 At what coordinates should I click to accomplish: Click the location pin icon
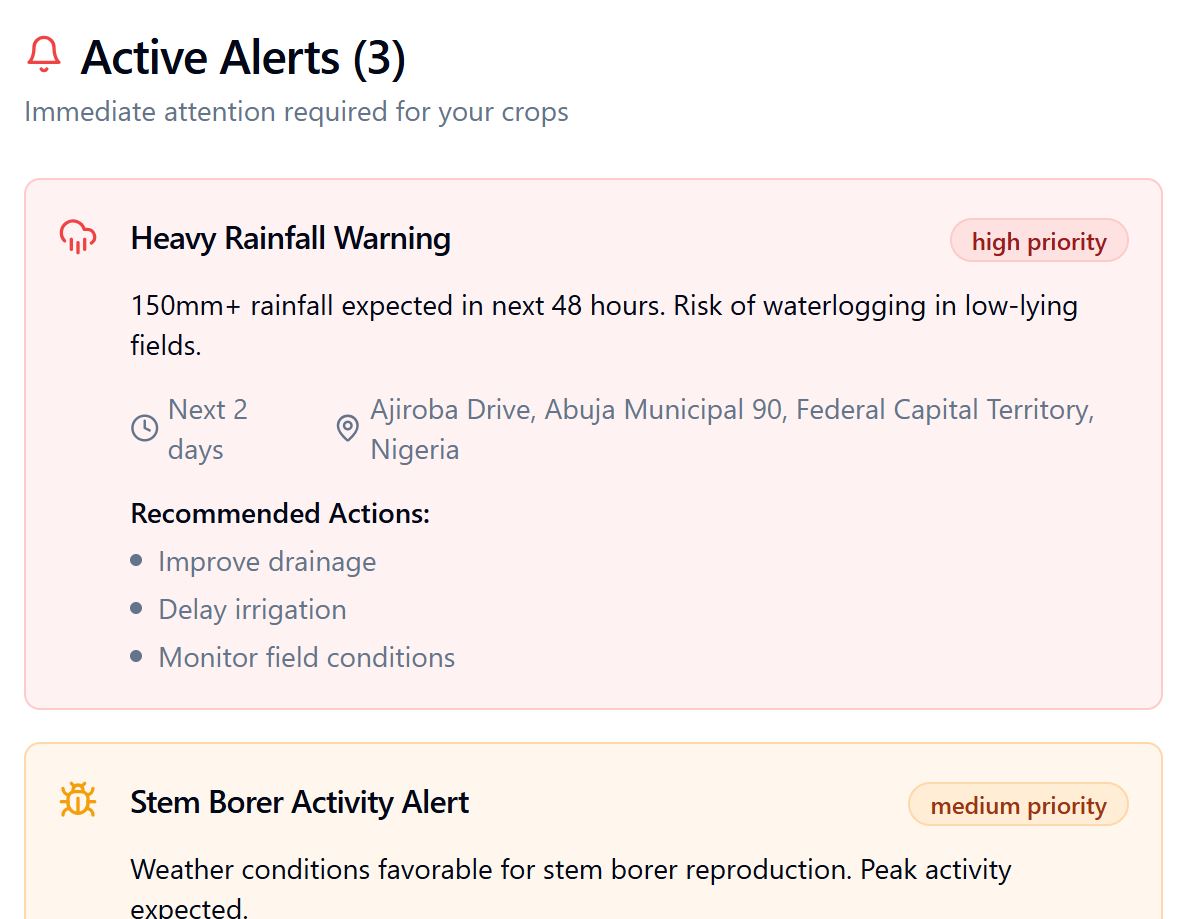point(347,429)
